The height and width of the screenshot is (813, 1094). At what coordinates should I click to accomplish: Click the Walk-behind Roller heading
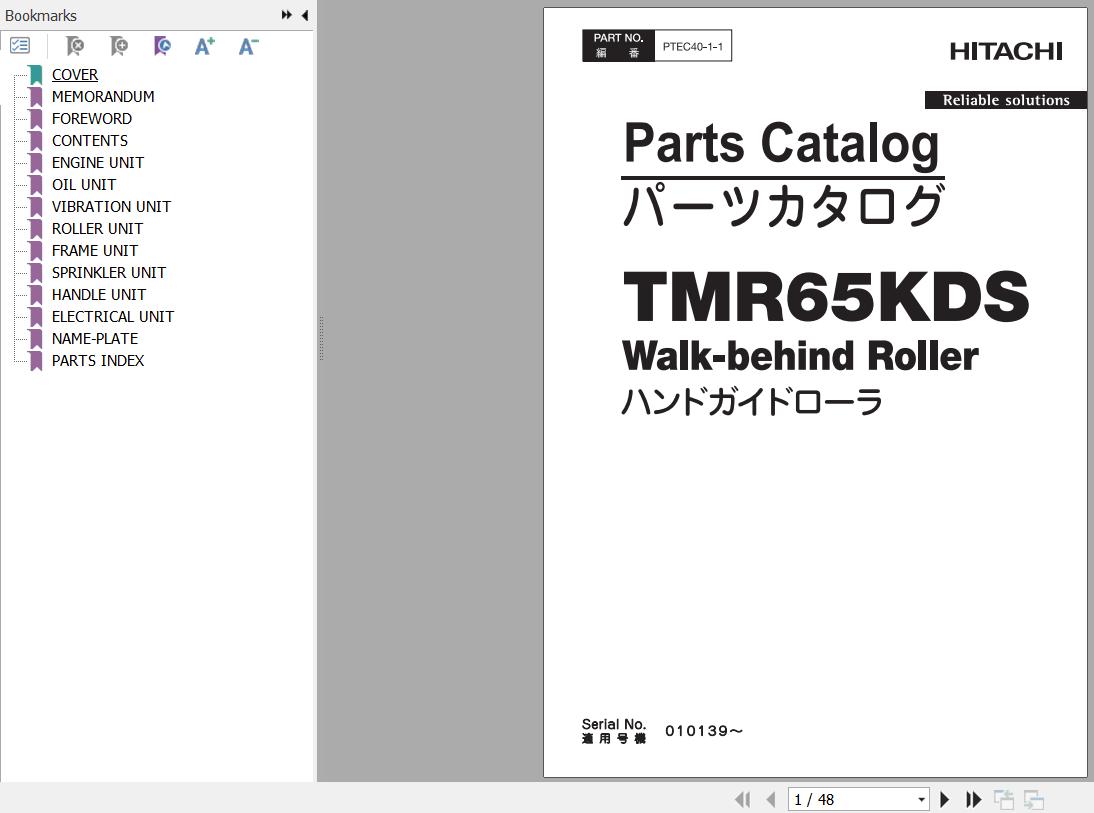pos(800,356)
